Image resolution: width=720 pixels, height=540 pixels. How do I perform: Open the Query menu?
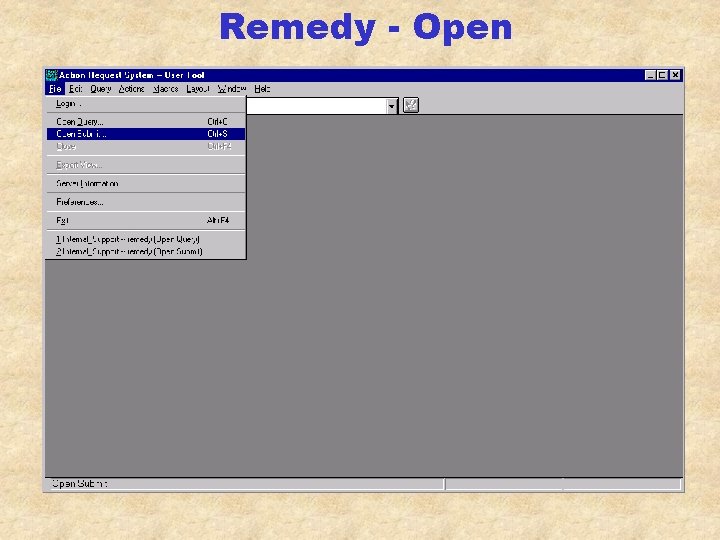click(x=101, y=89)
